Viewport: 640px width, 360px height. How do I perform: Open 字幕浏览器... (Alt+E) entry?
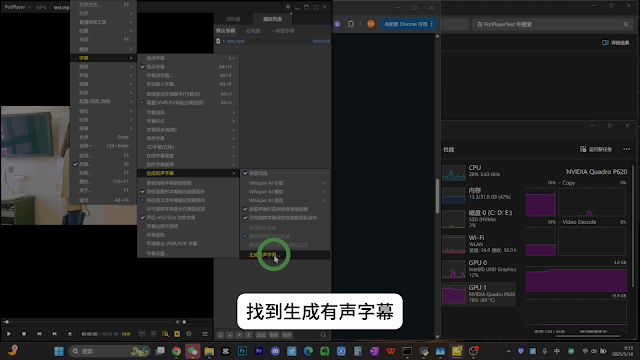tap(188, 76)
